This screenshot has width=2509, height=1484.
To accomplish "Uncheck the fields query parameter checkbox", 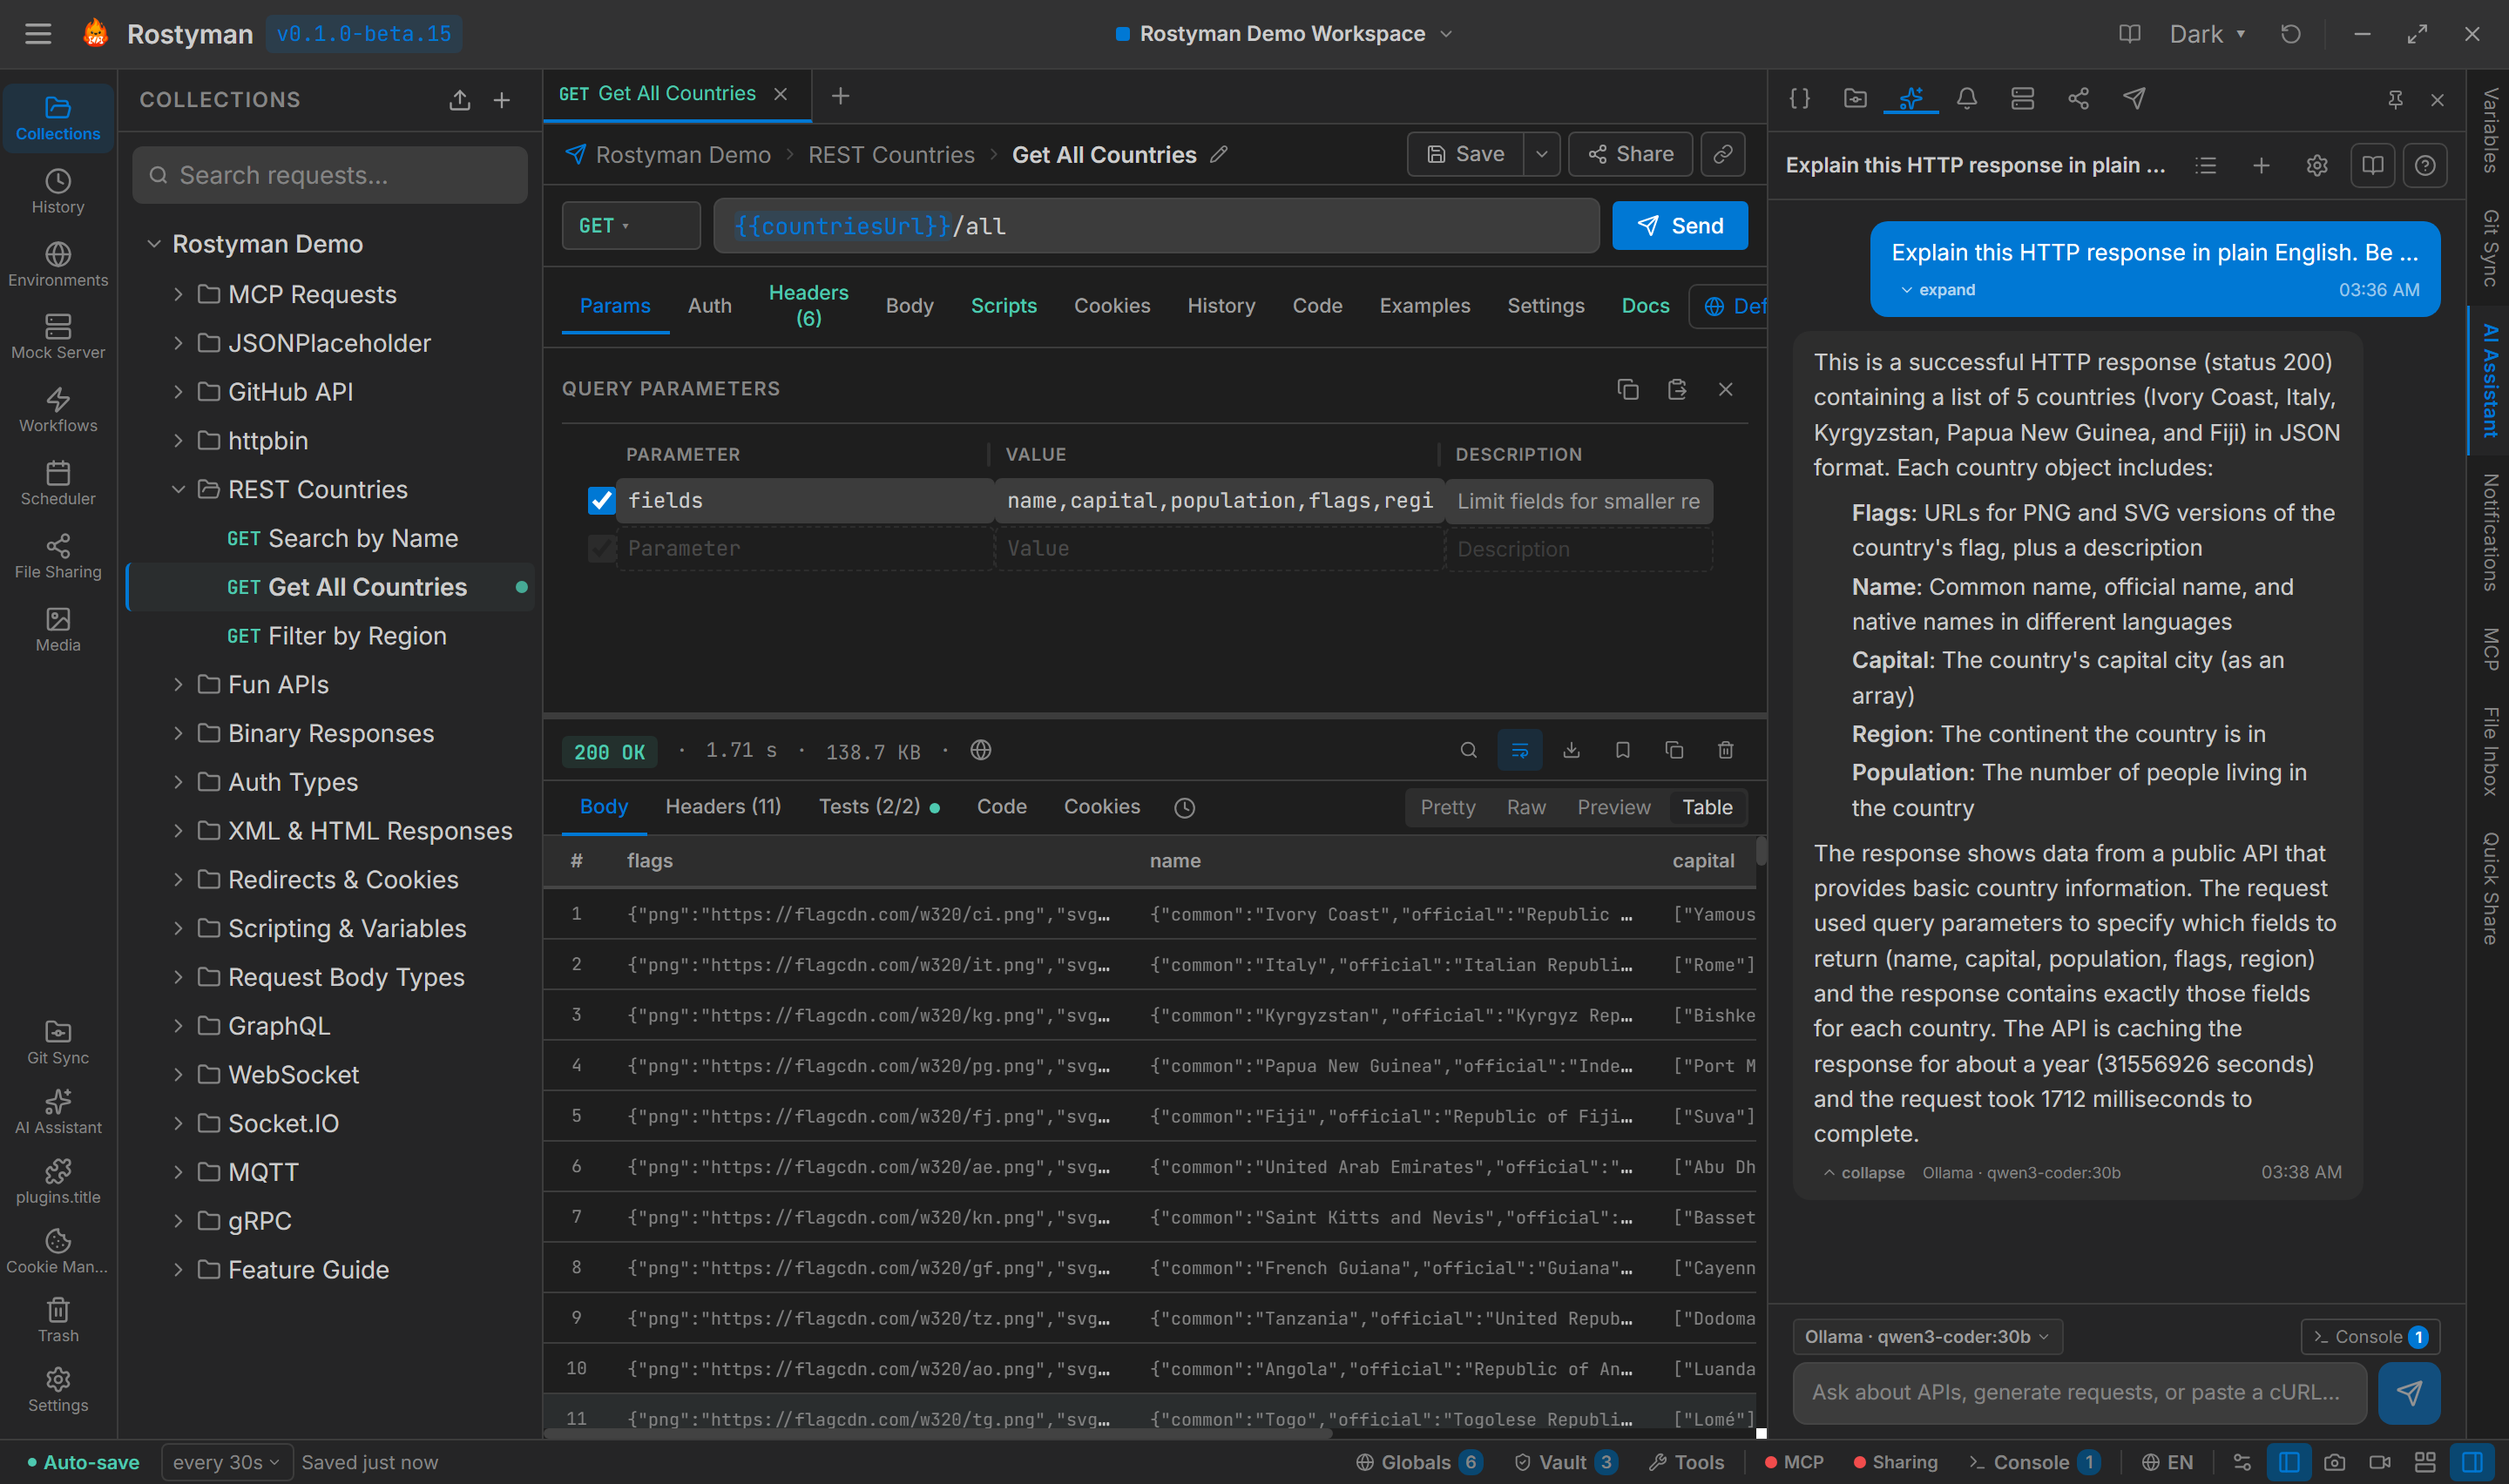I will (601, 500).
